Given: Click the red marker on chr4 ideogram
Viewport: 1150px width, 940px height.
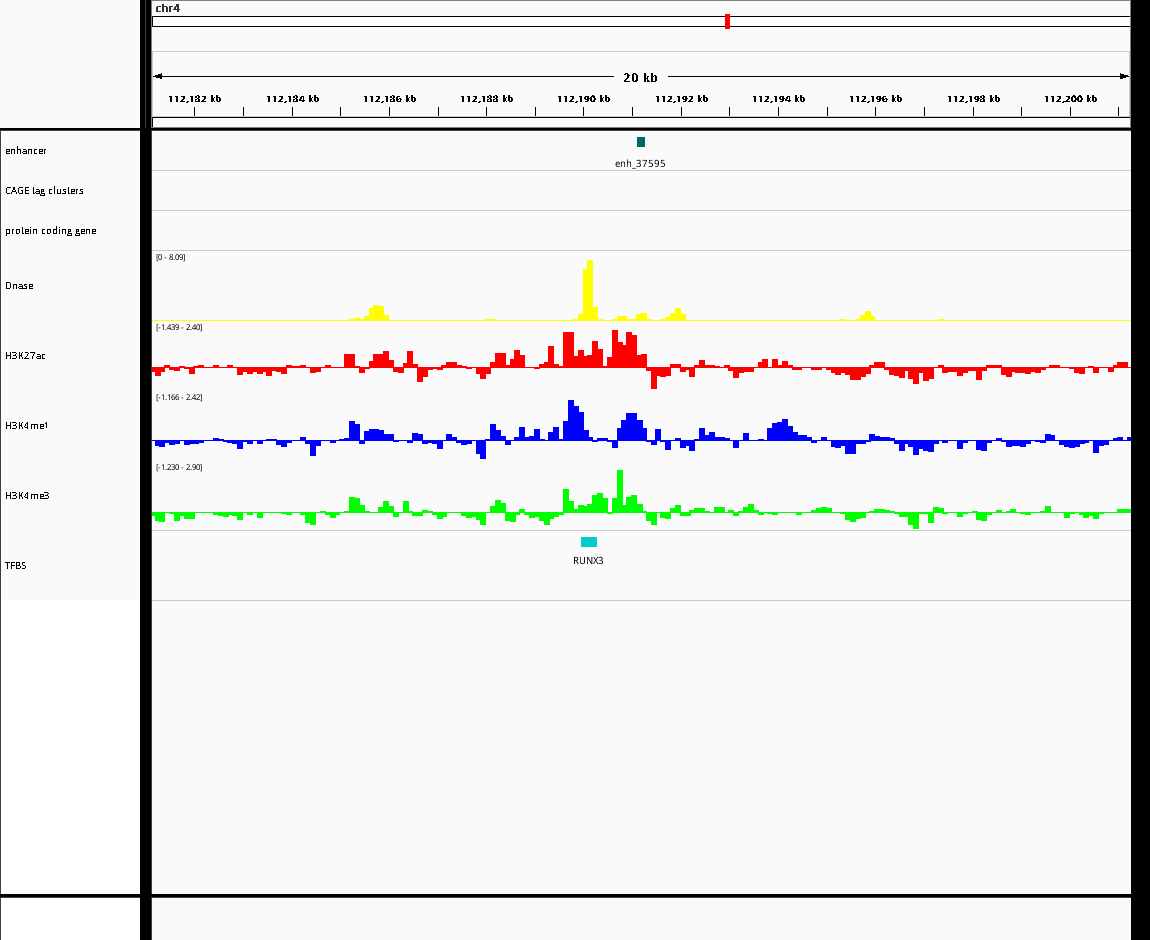Looking at the screenshot, I should click(728, 21).
